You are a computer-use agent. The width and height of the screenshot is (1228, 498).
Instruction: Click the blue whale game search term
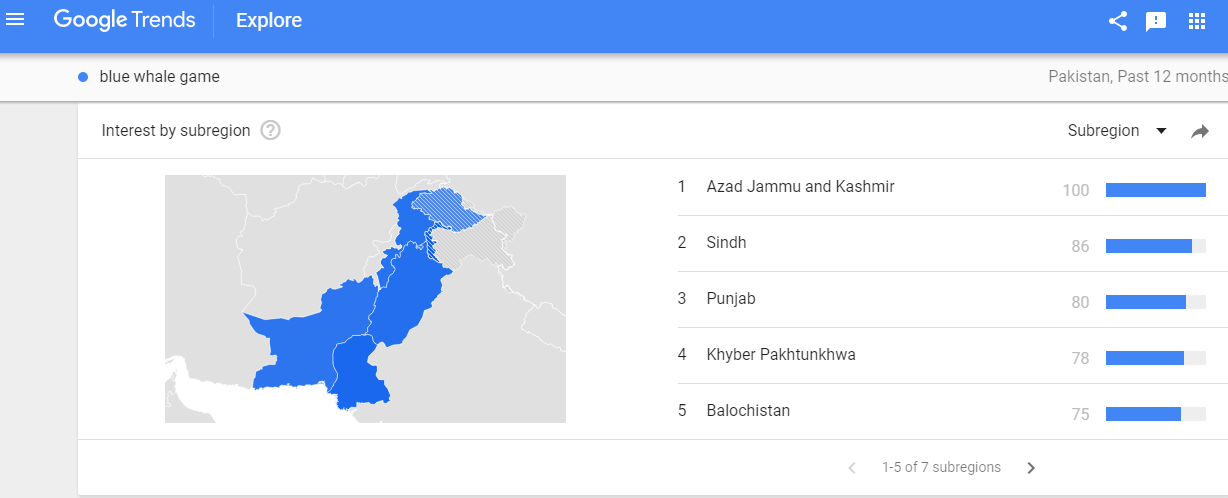click(160, 76)
